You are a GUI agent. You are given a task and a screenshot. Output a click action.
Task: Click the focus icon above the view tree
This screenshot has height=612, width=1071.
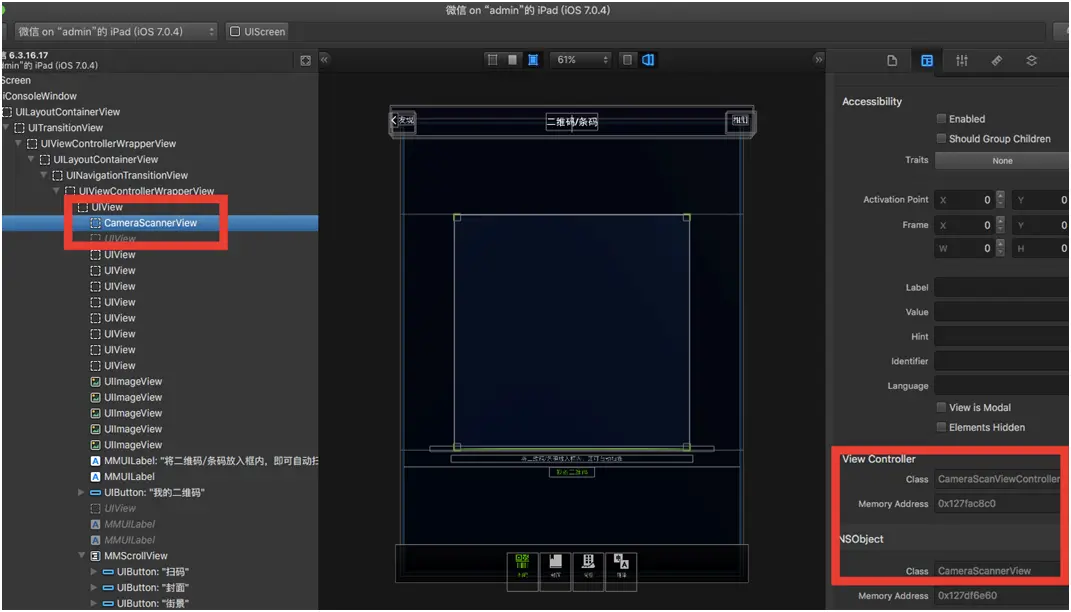pyautogui.click(x=305, y=61)
